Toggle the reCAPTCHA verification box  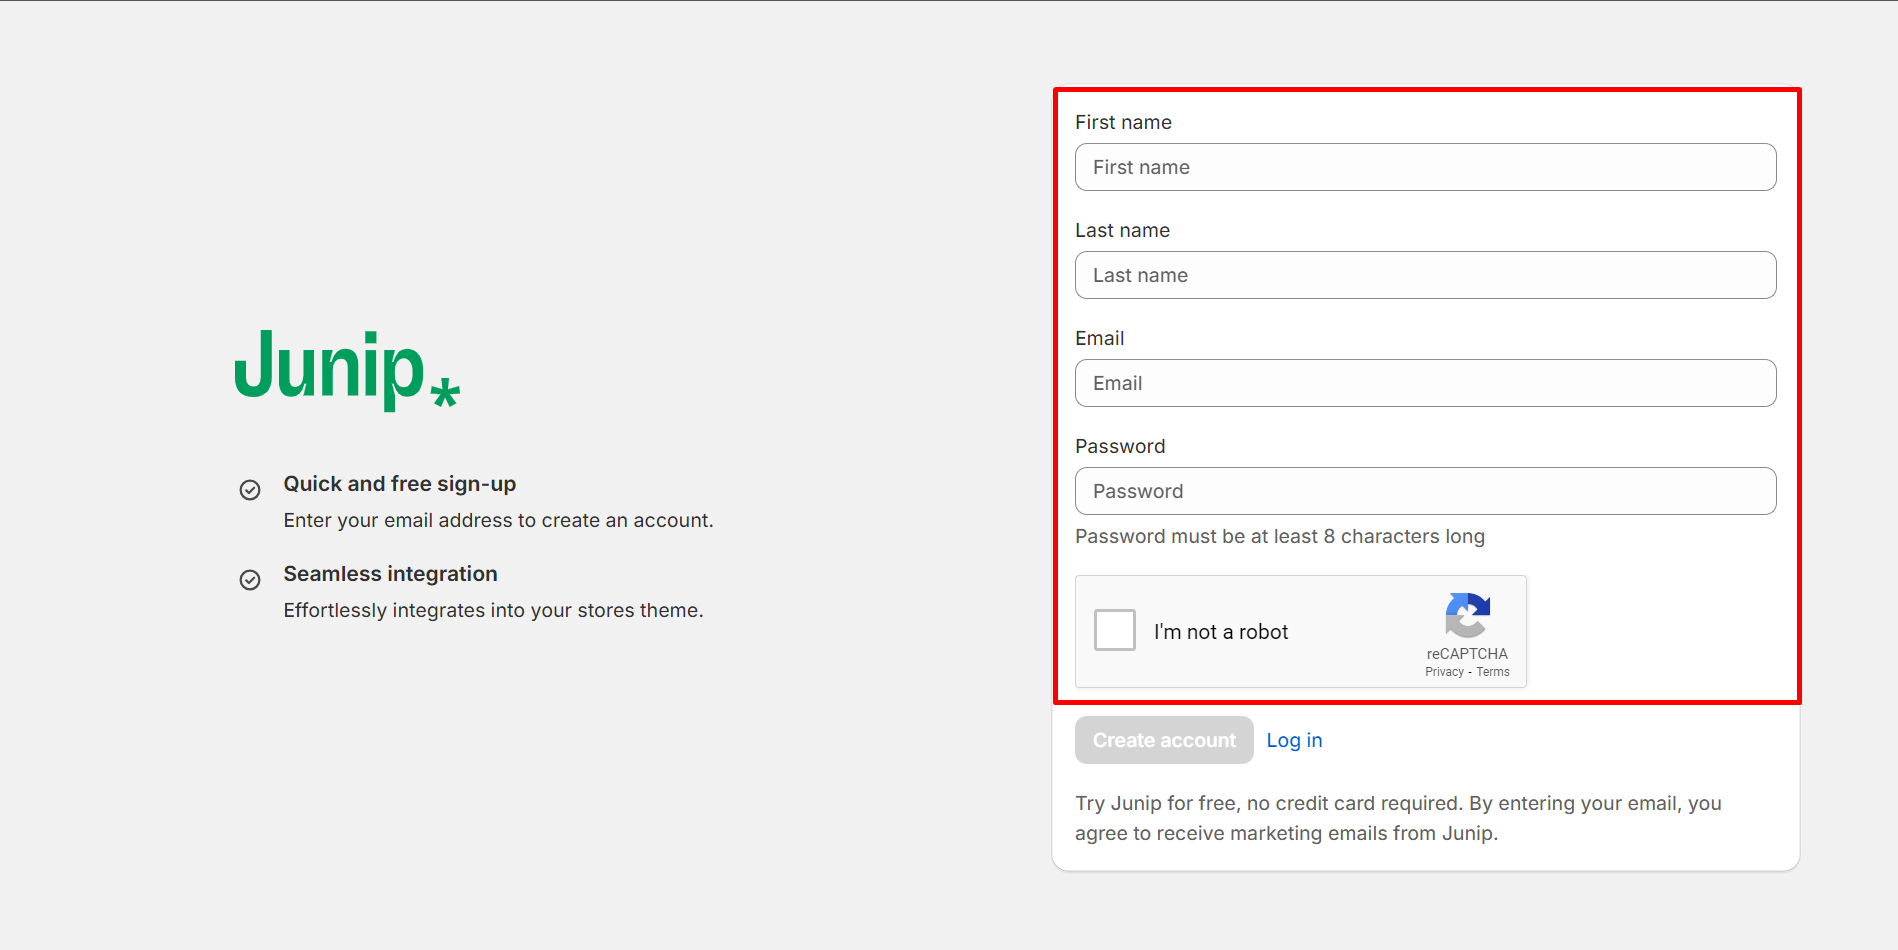pos(1114,630)
